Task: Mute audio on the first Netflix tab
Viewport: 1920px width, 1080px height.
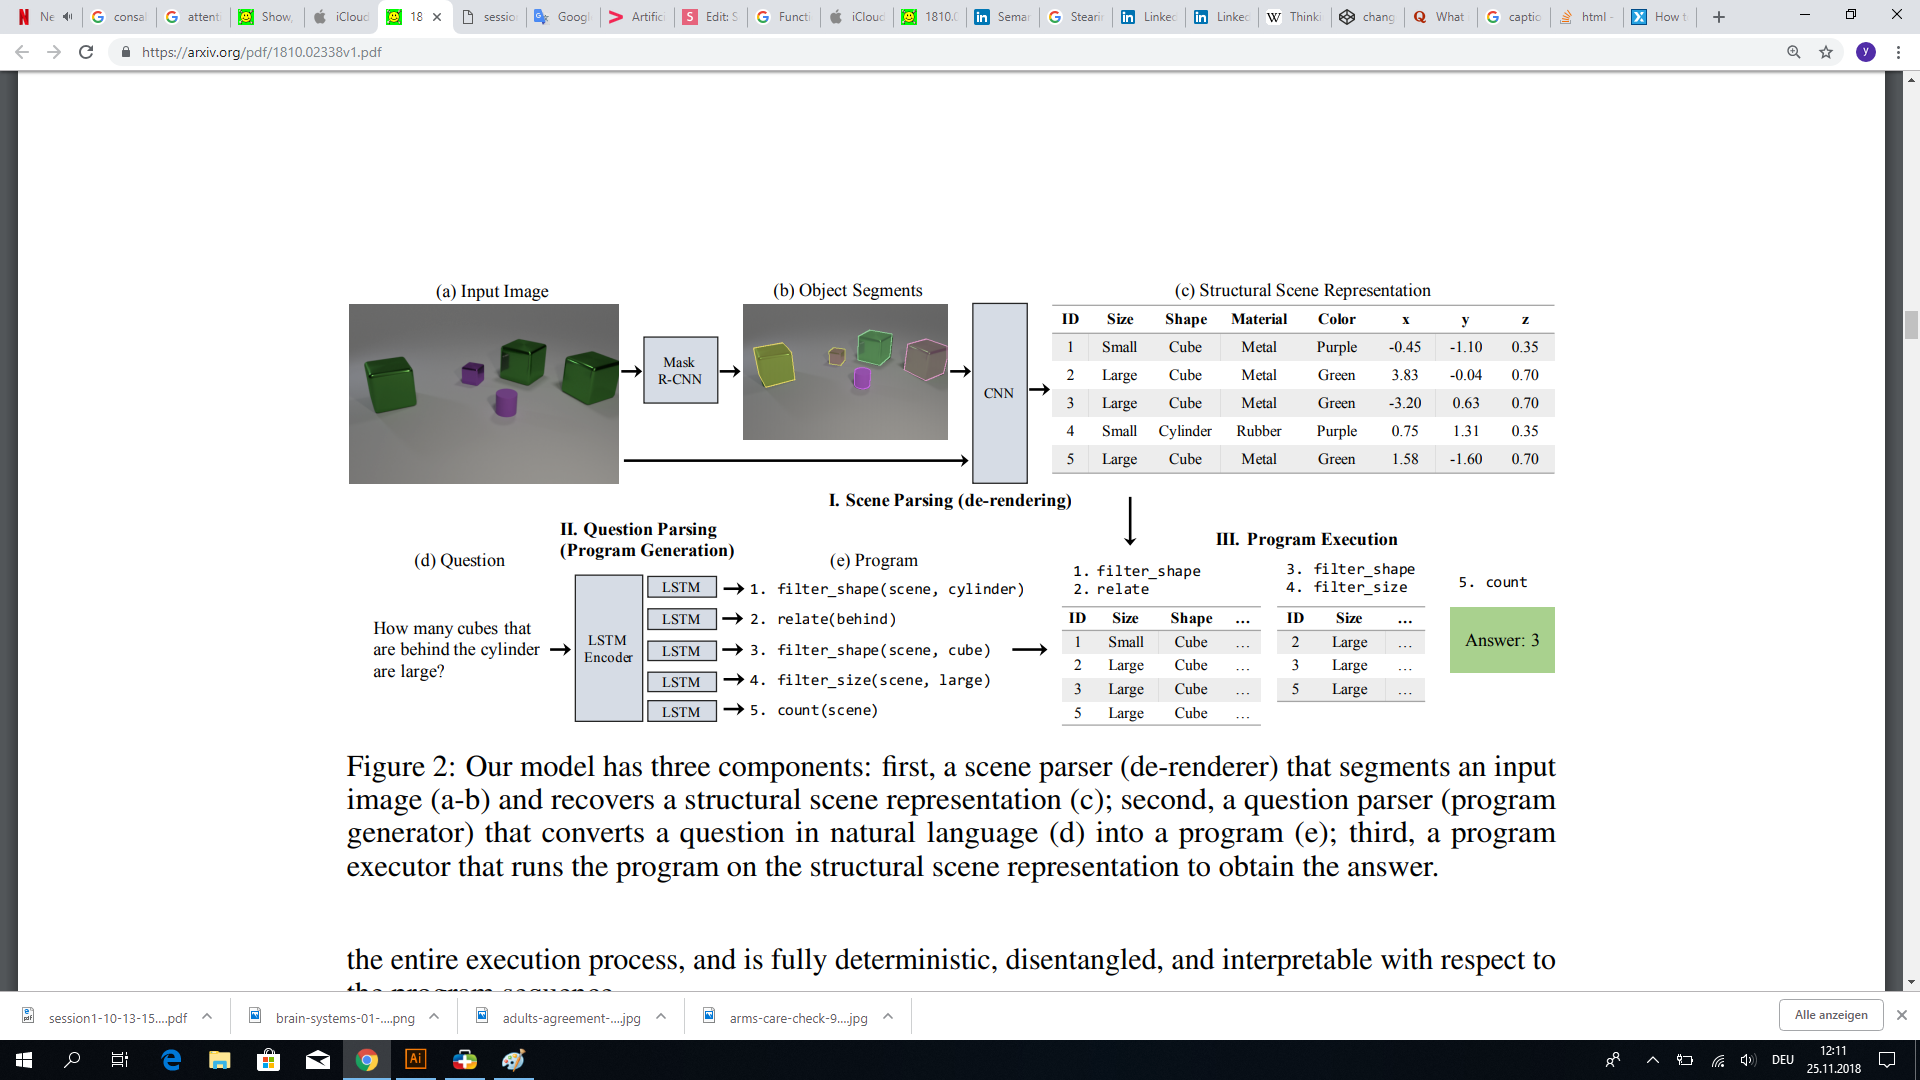Action: point(67,17)
